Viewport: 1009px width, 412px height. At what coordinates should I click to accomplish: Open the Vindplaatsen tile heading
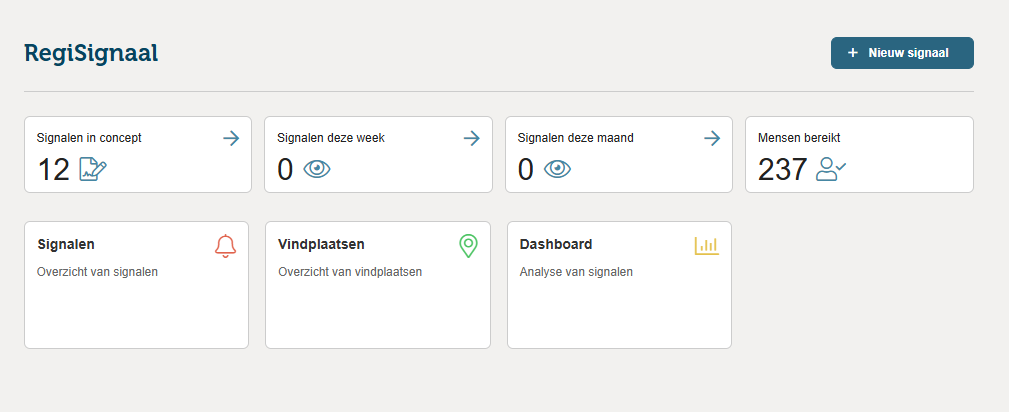(x=321, y=244)
